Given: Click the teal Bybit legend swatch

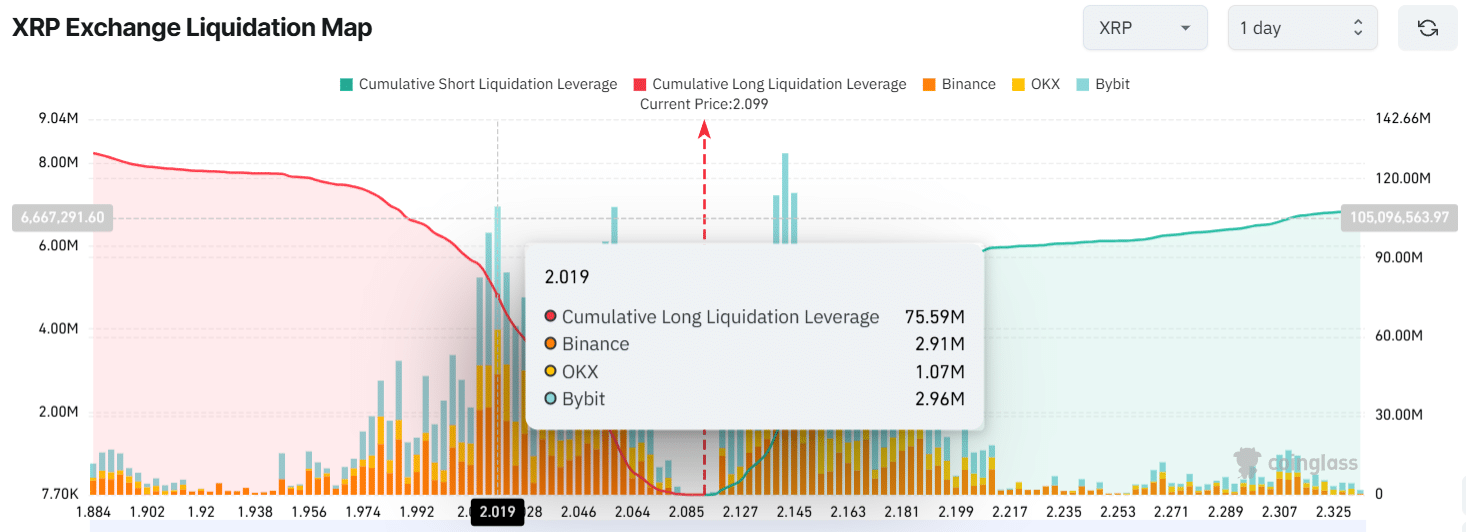Looking at the screenshot, I should 1083,84.
